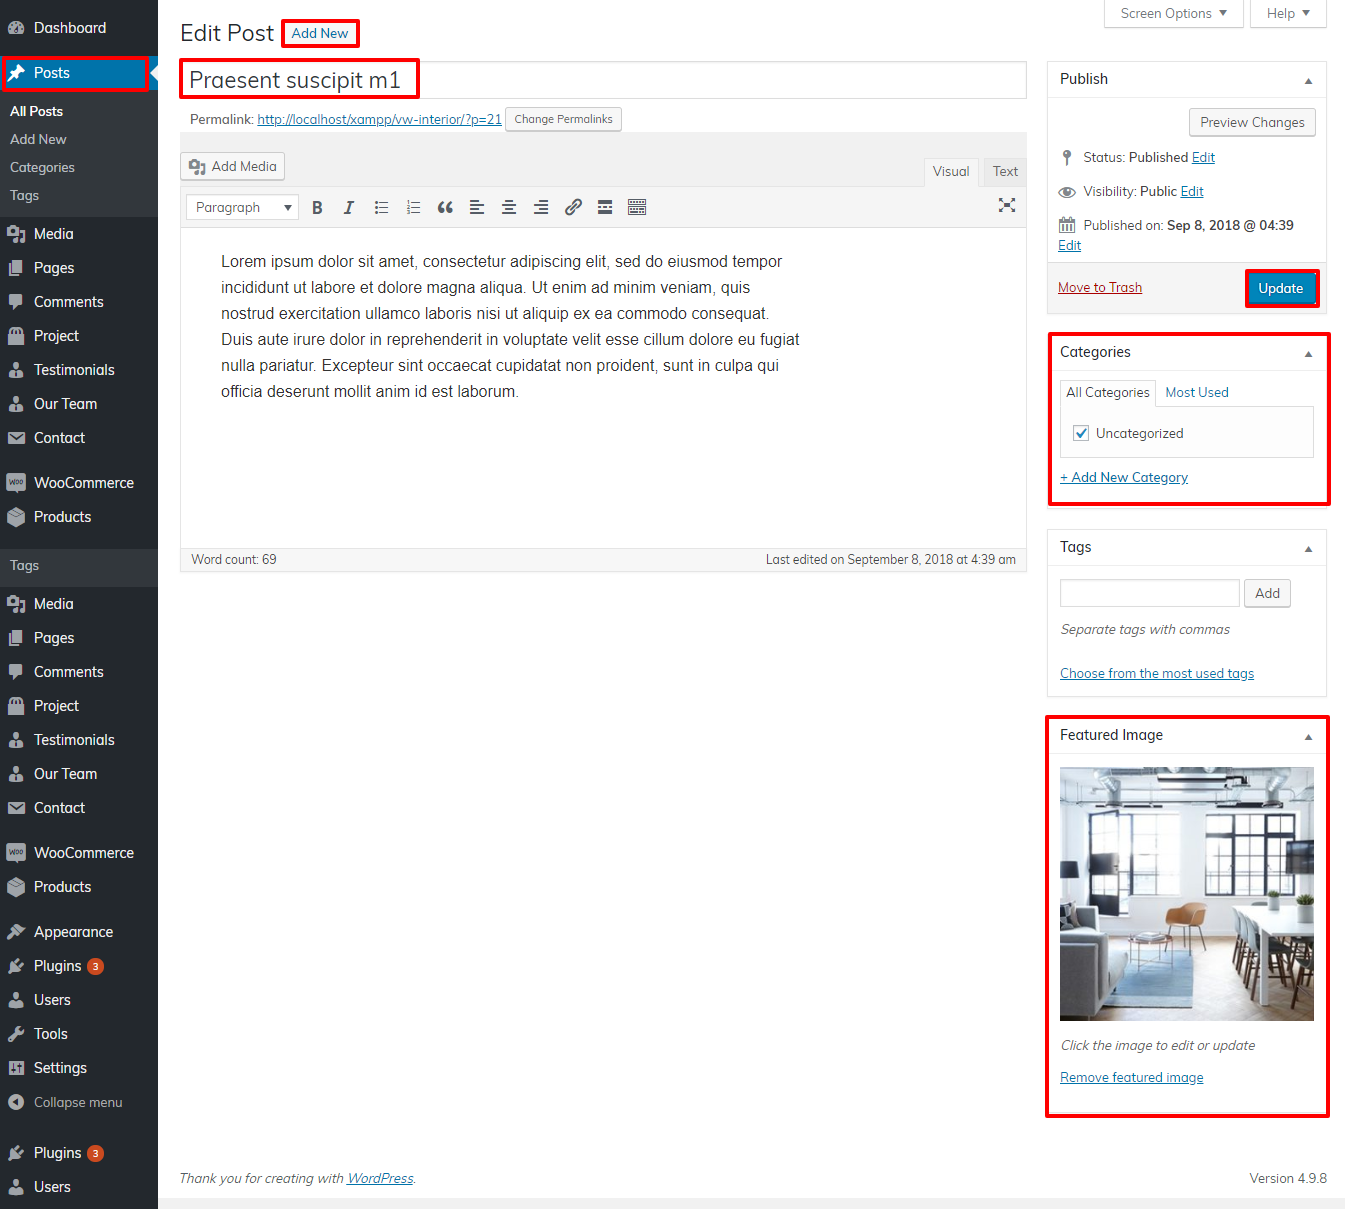Screen dimensions: 1345x1209
Task: Collapse the Tags panel
Action: click(1308, 549)
